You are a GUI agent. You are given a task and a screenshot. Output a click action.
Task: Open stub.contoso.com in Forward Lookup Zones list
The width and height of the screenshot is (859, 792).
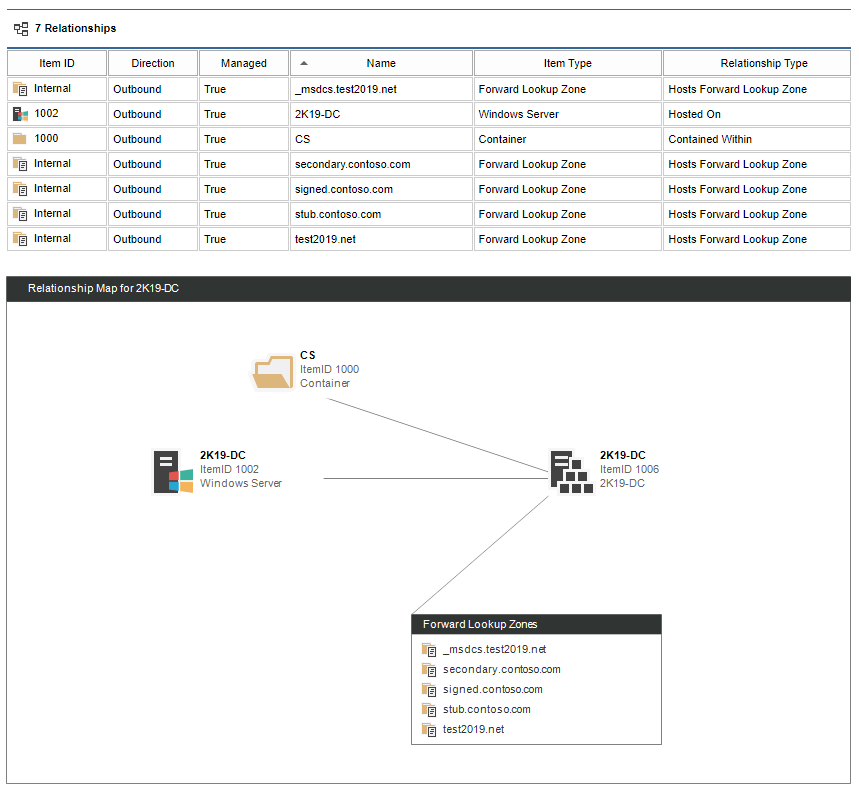pyautogui.click(x=486, y=710)
